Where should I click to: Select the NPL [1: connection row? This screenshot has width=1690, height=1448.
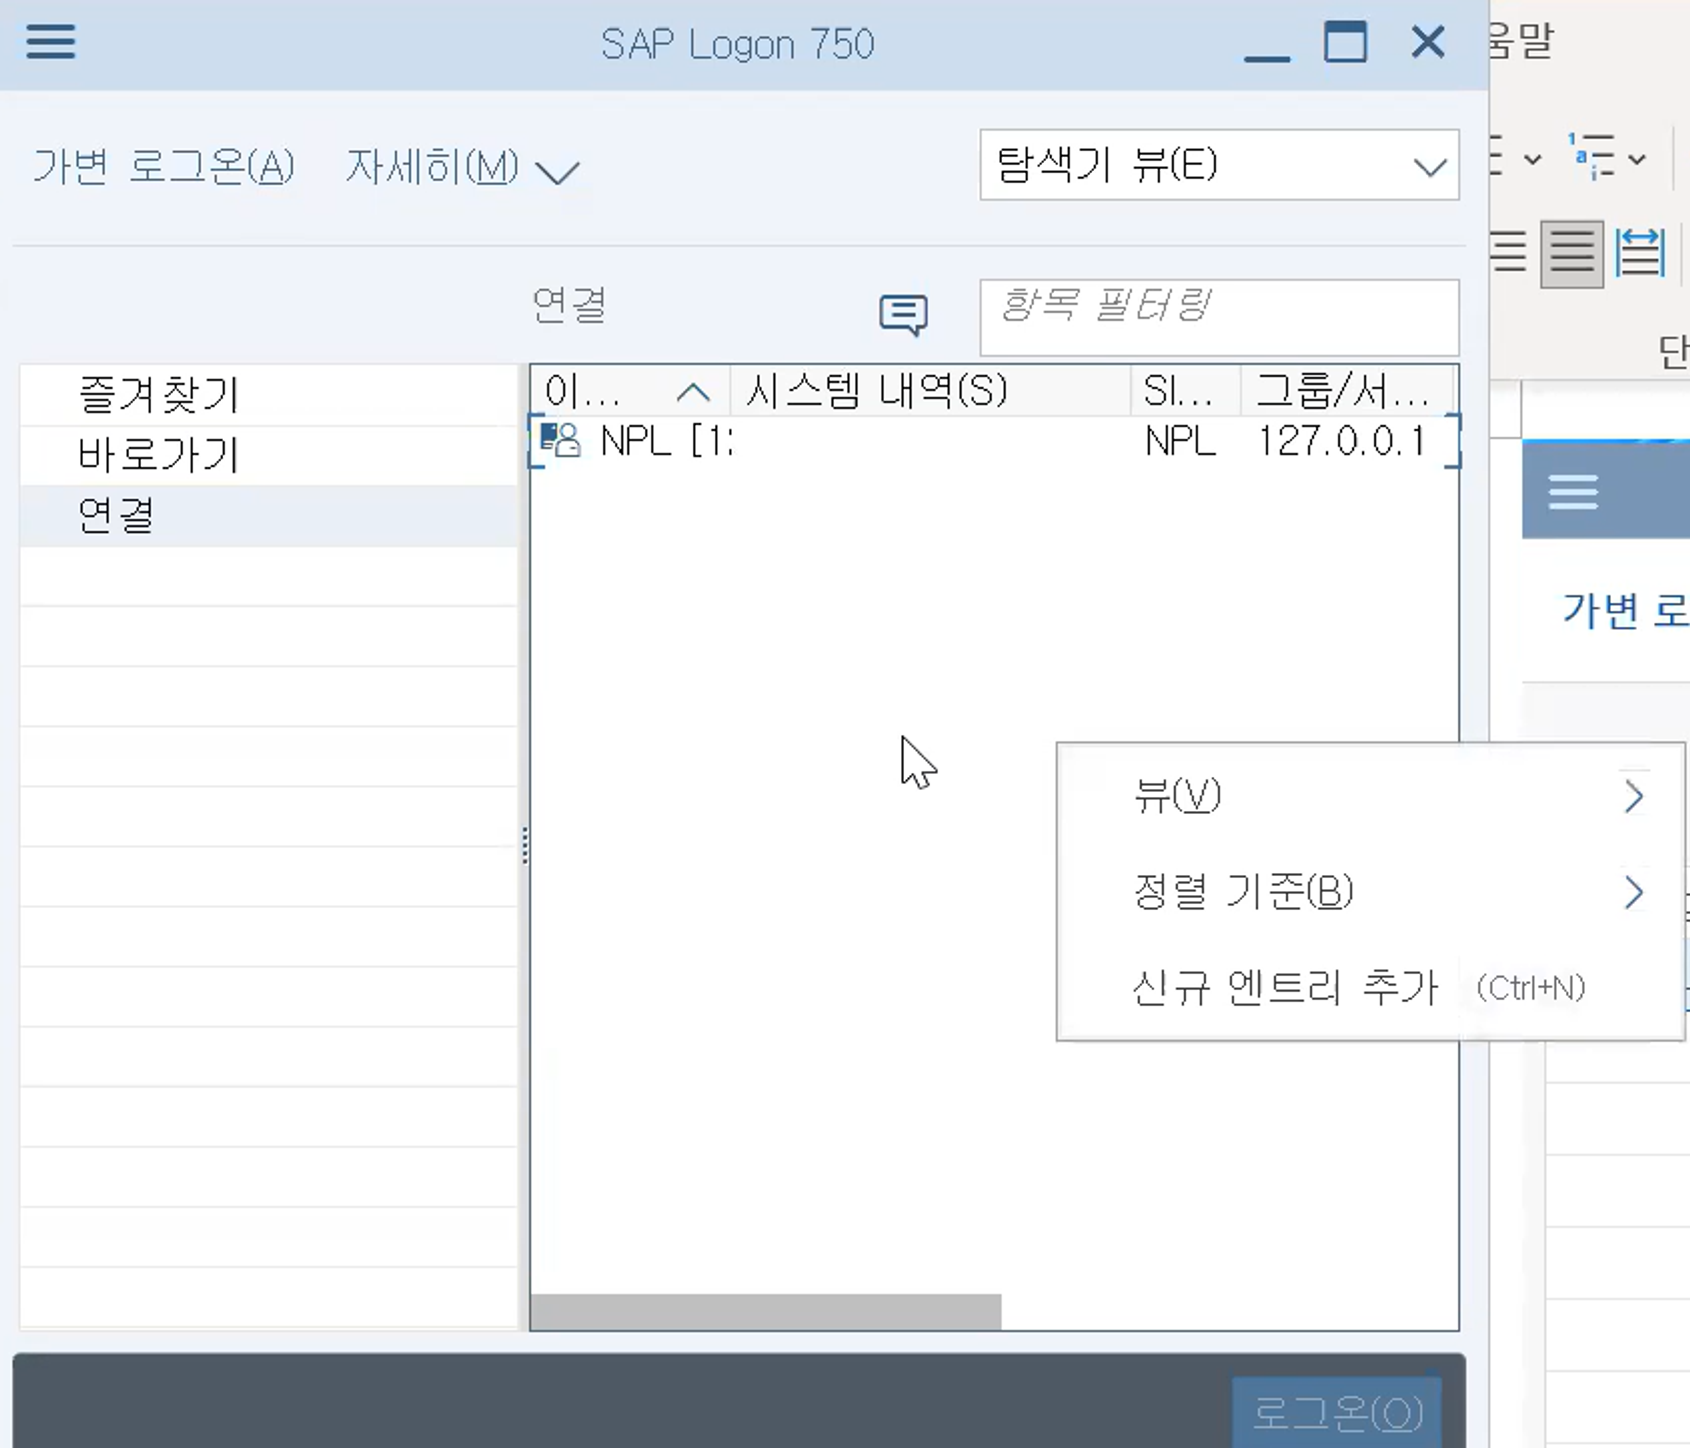[x=994, y=441]
